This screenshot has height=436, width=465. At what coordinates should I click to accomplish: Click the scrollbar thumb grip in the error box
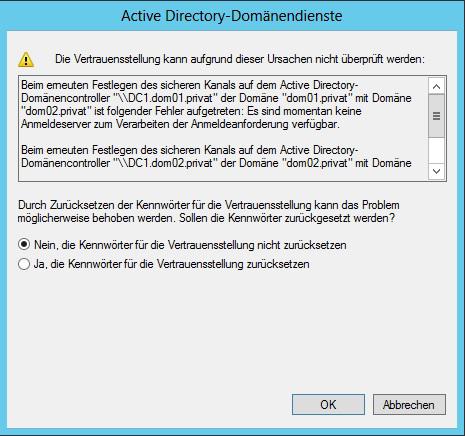(436, 116)
